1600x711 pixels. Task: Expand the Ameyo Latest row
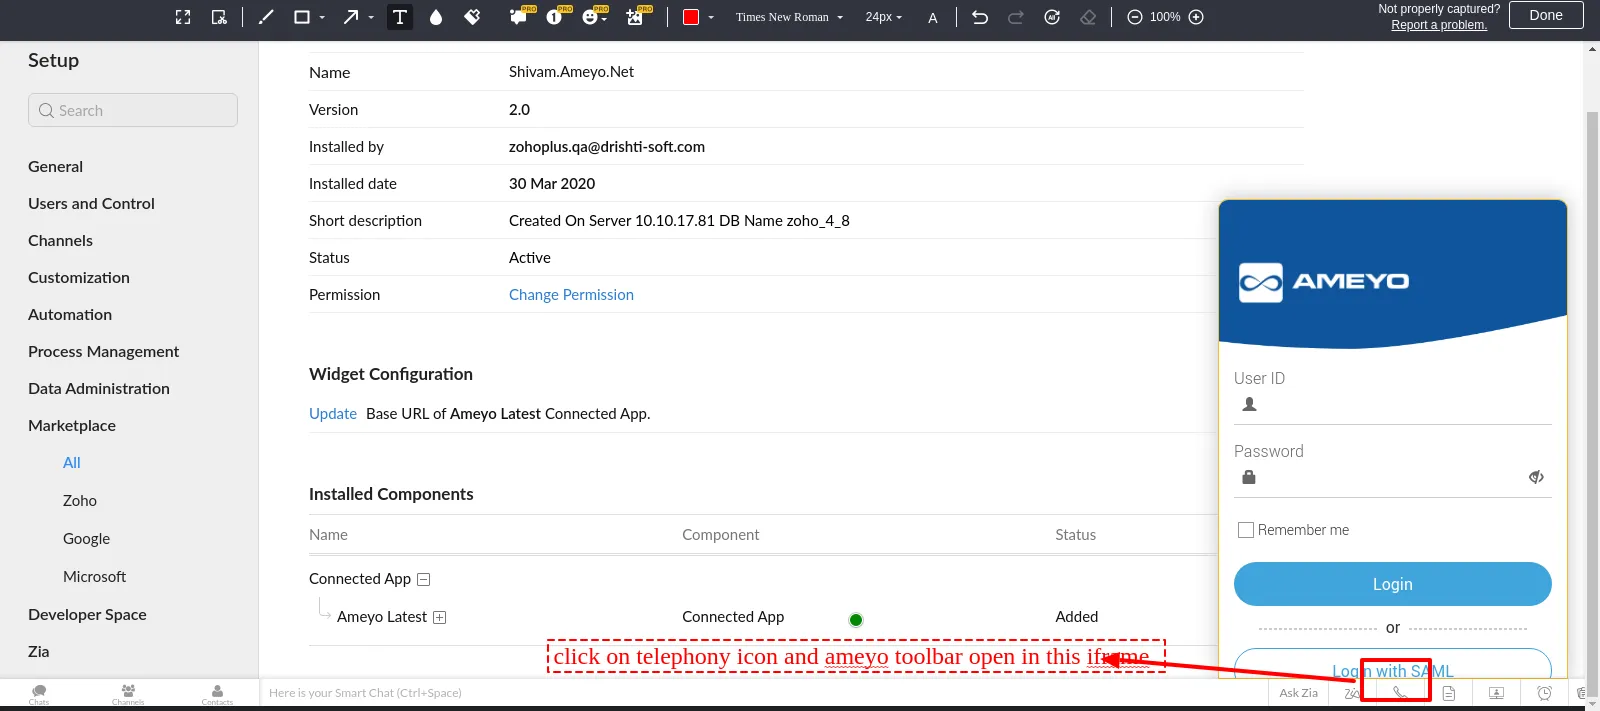point(439,618)
